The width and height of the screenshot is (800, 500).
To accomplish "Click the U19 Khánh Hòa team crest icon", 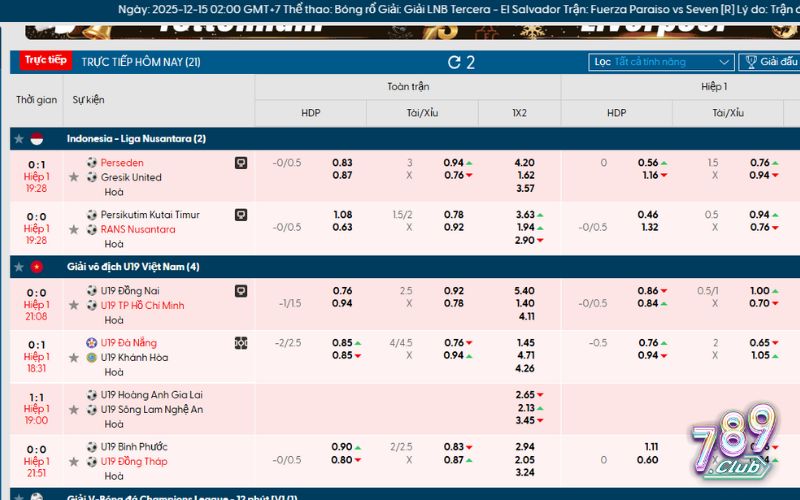I will [92, 357].
